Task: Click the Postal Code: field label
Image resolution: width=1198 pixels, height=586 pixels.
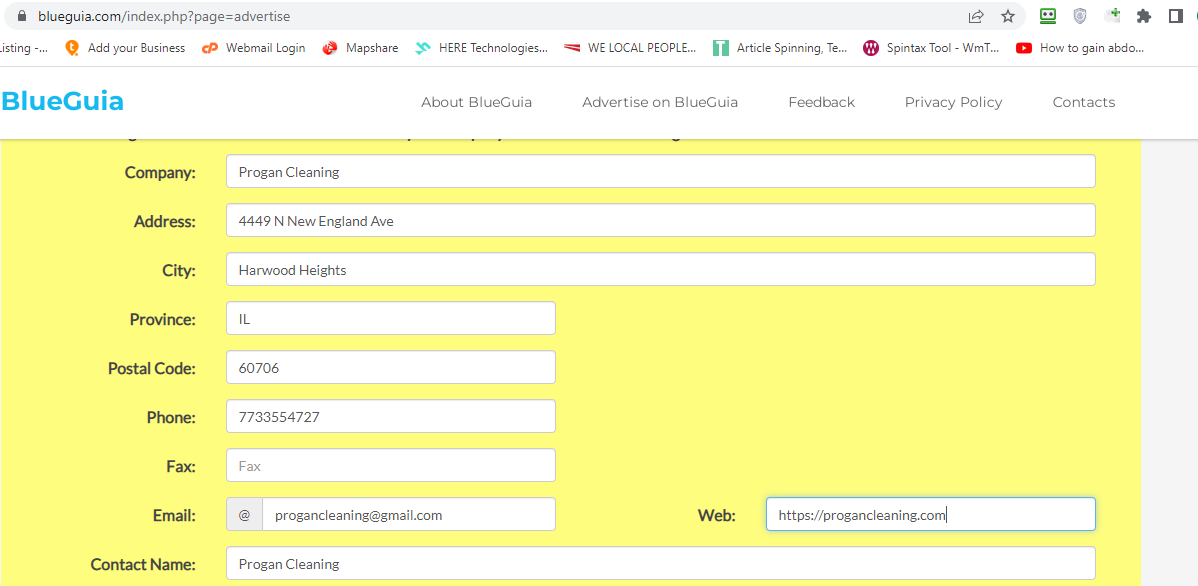Action: click(152, 368)
